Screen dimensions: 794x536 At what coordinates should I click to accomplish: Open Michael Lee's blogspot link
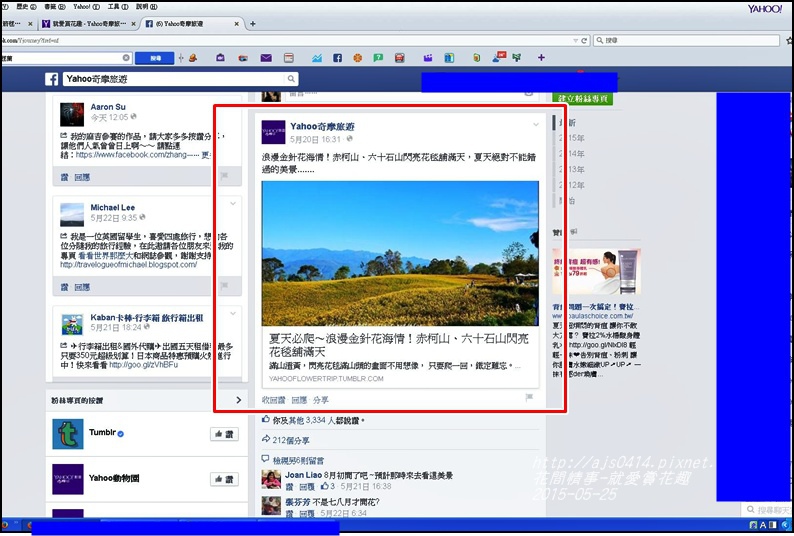coord(129,265)
